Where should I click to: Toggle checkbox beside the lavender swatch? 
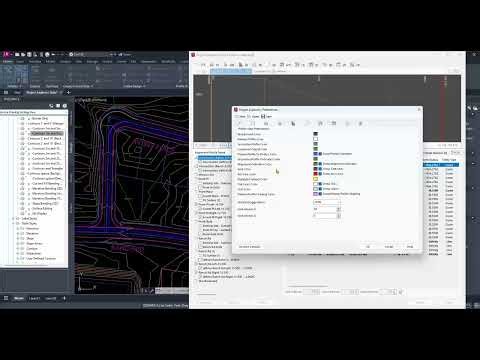tap(320, 194)
